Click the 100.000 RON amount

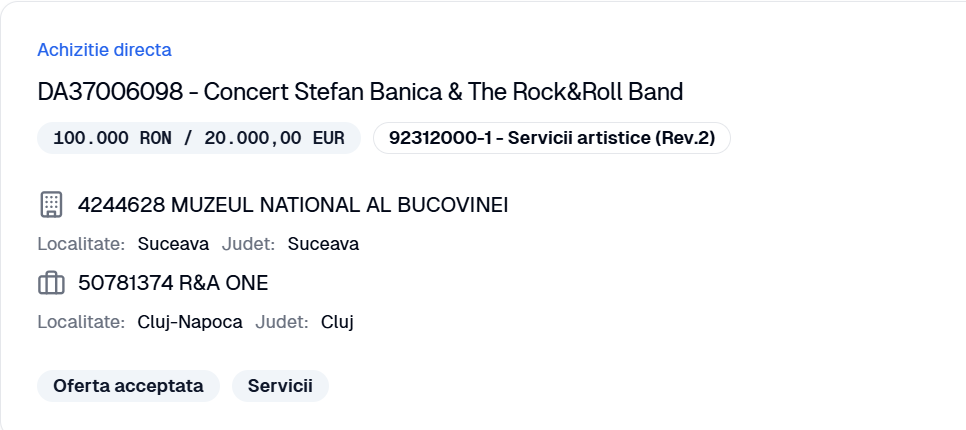(x=113, y=138)
